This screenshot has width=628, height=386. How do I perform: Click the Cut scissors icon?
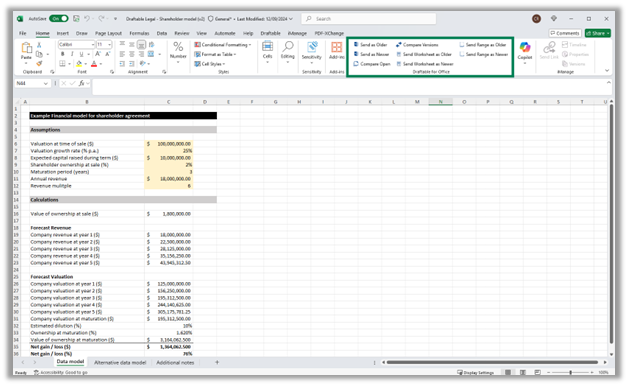tap(39, 45)
